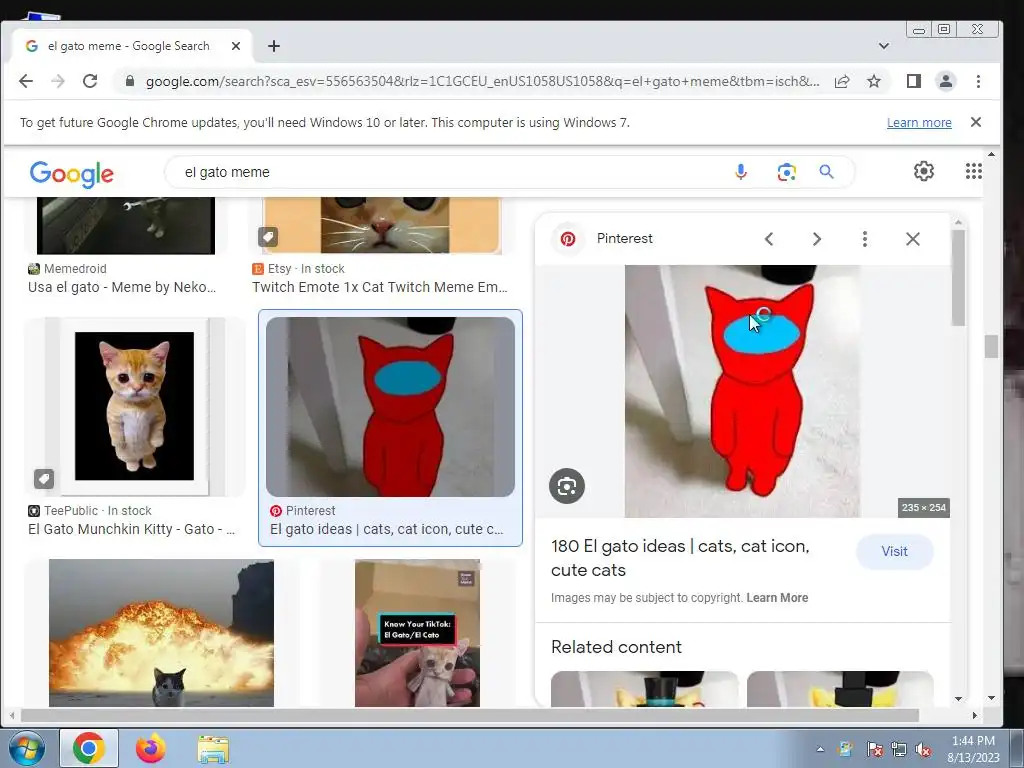Click the Pinterest logo in preview header
1024x768 pixels.
coord(568,239)
